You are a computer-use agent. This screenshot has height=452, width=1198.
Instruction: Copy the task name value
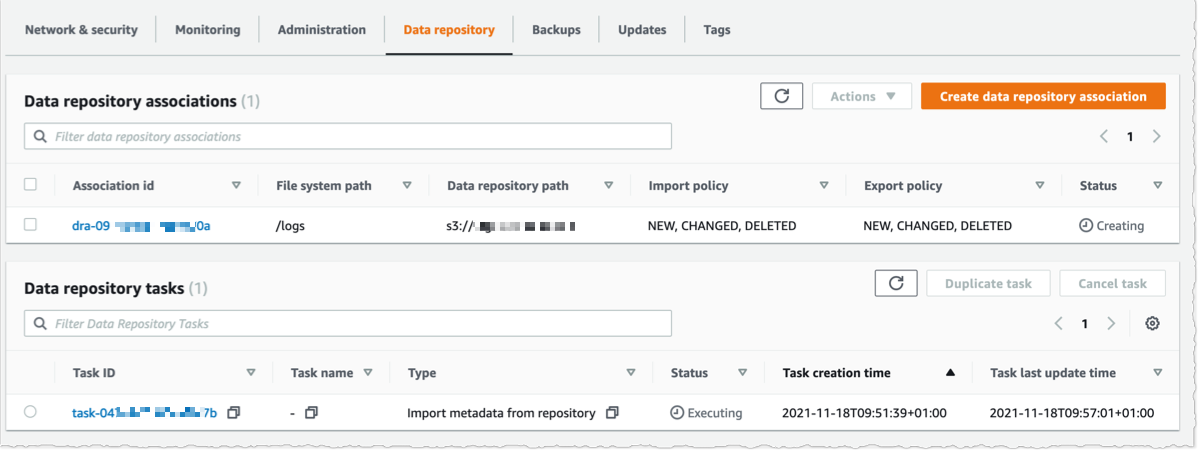click(x=311, y=412)
